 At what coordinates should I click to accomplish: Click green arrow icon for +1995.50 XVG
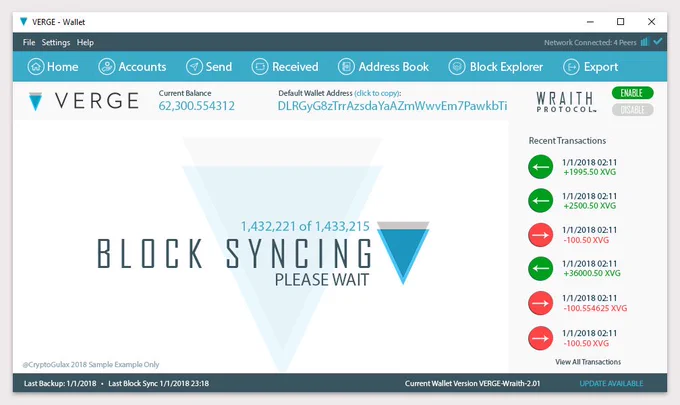coord(540,167)
